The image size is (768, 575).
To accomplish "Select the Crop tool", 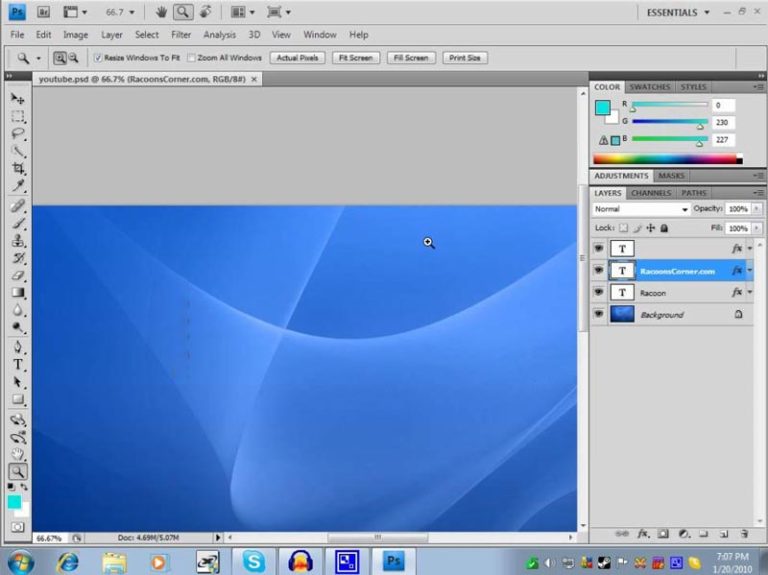I will coord(18,168).
